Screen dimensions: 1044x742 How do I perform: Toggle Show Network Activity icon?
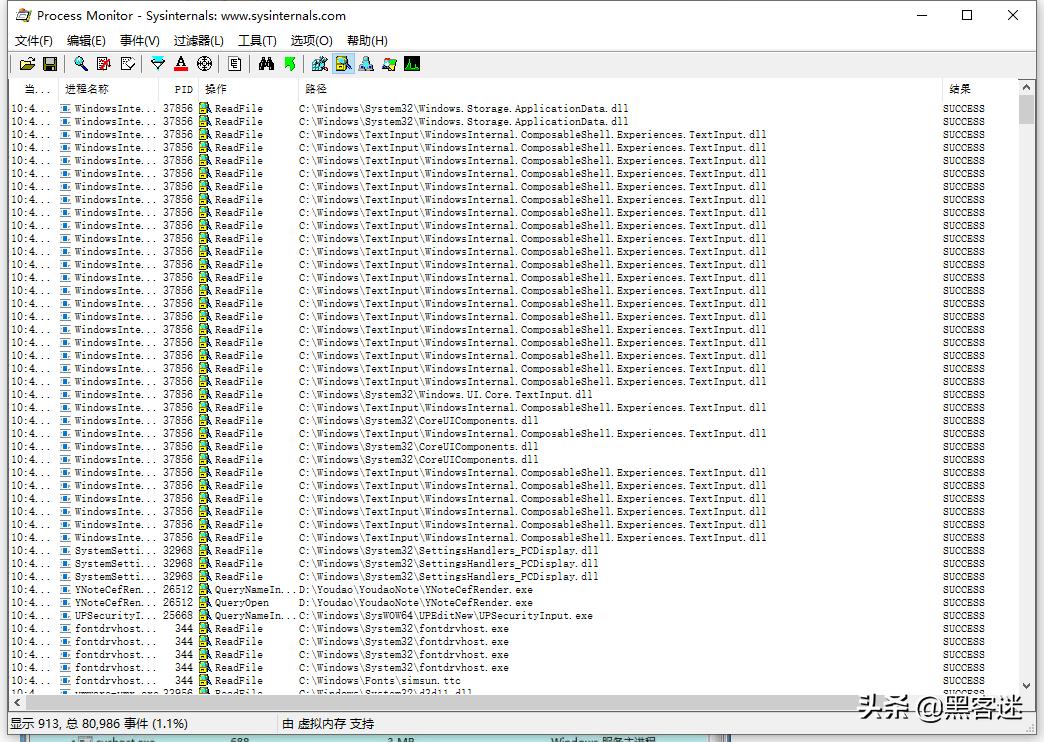point(366,64)
